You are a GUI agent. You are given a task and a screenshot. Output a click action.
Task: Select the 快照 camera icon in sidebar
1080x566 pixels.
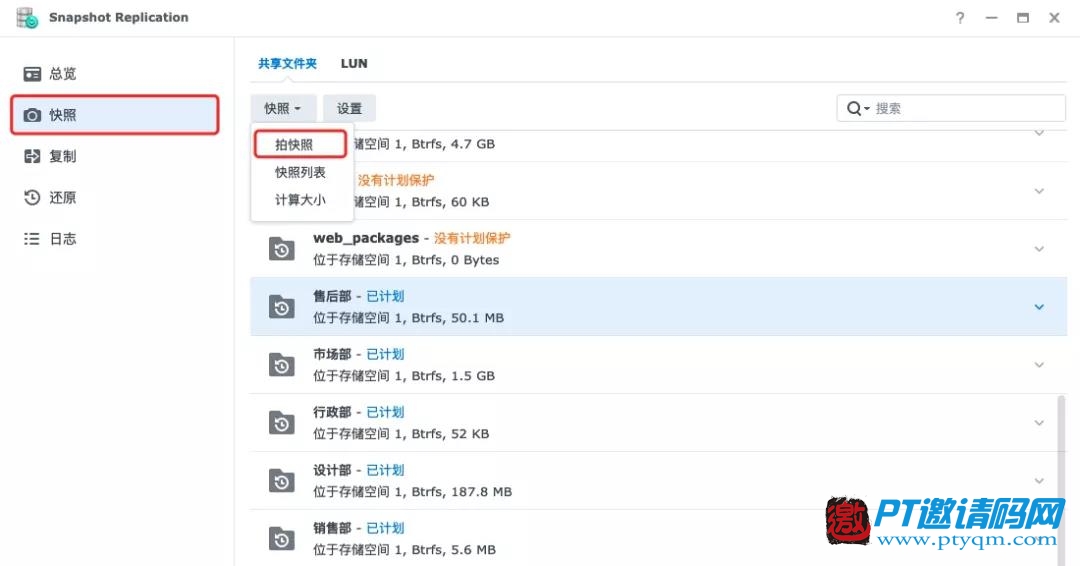click(x=32, y=115)
